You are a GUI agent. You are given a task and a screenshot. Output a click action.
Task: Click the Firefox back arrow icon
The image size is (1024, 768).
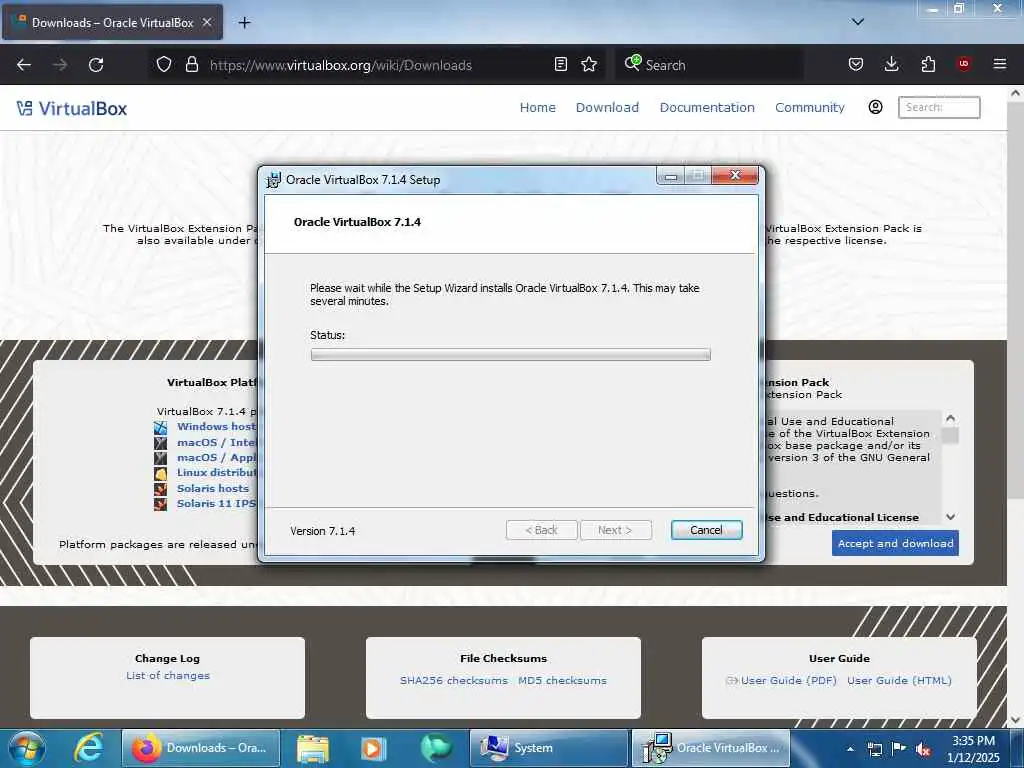tap(24, 65)
